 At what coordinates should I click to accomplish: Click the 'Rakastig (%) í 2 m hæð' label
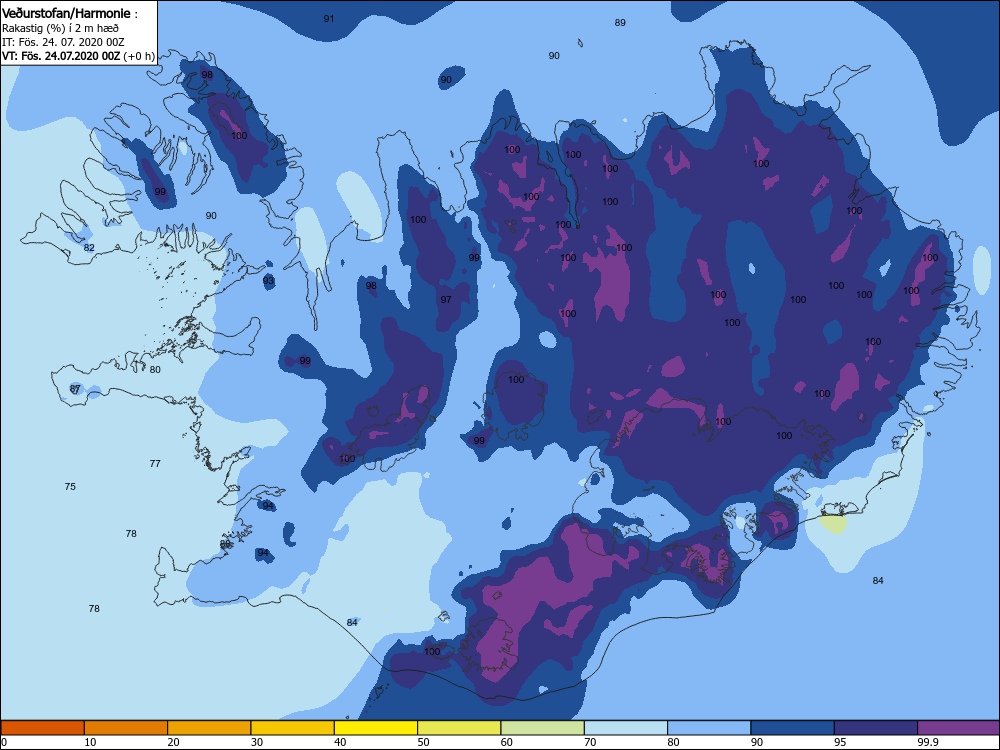coord(60,28)
